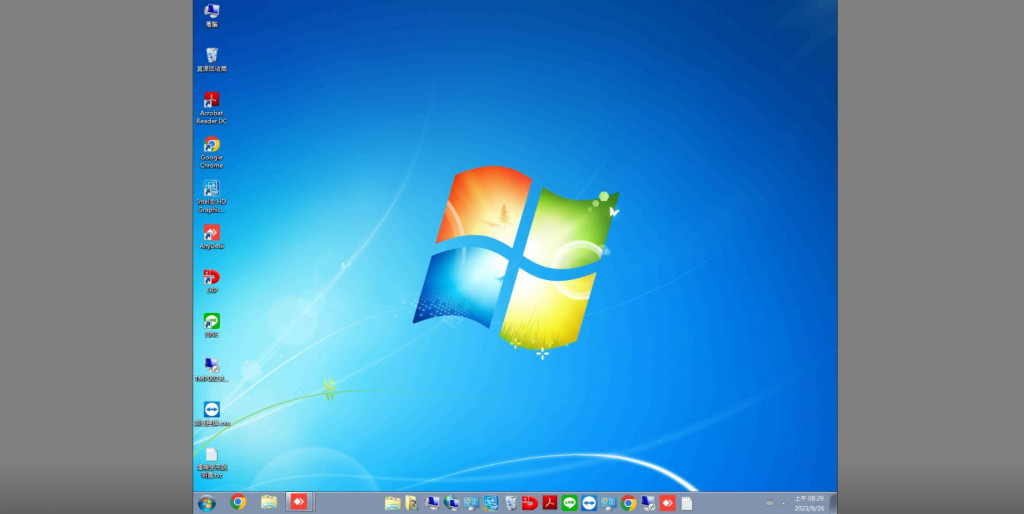Select the TeamViewer desktop icon
Viewport: 1024px width, 514px height.
point(212,414)
